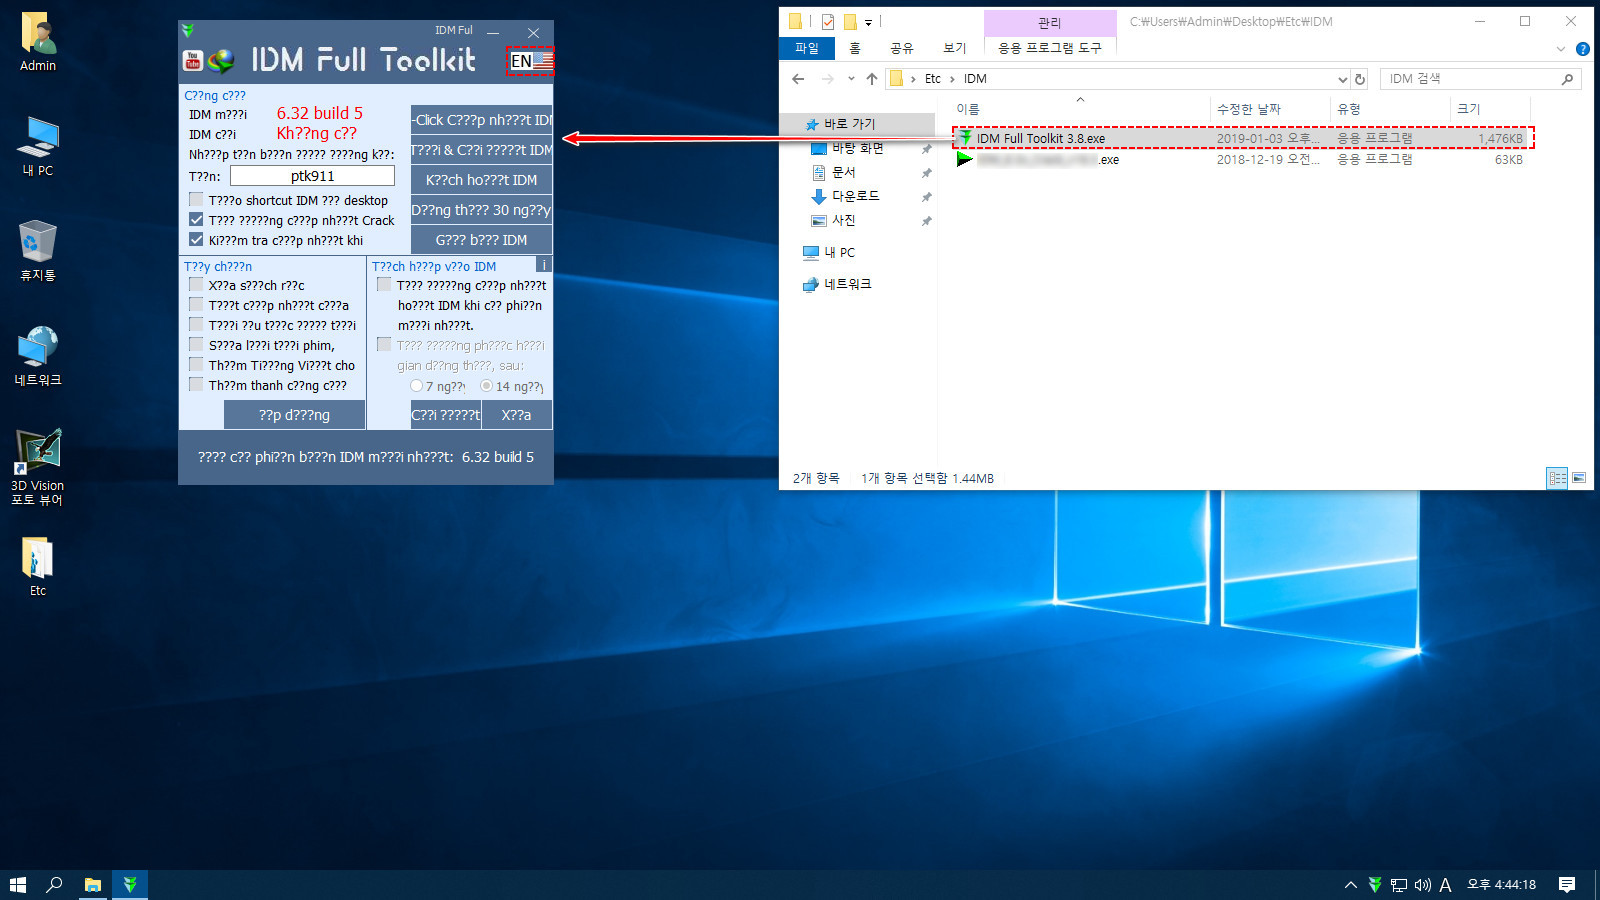Open the volume control in the system tray
This screenshot has height=900, width=1600.
click(1423, 885)
